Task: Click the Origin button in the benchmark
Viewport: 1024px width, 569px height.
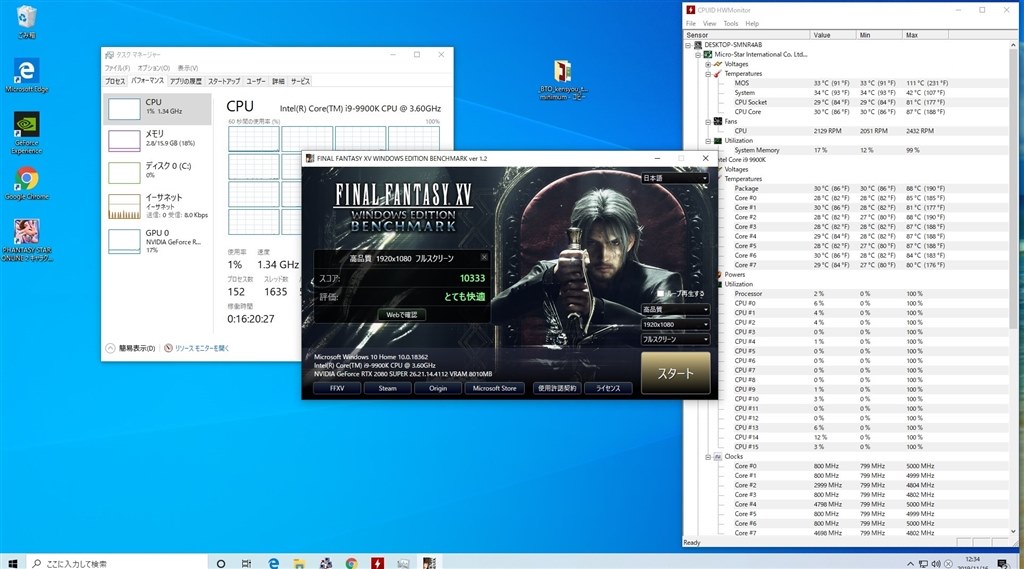Action: pos(438,388)
